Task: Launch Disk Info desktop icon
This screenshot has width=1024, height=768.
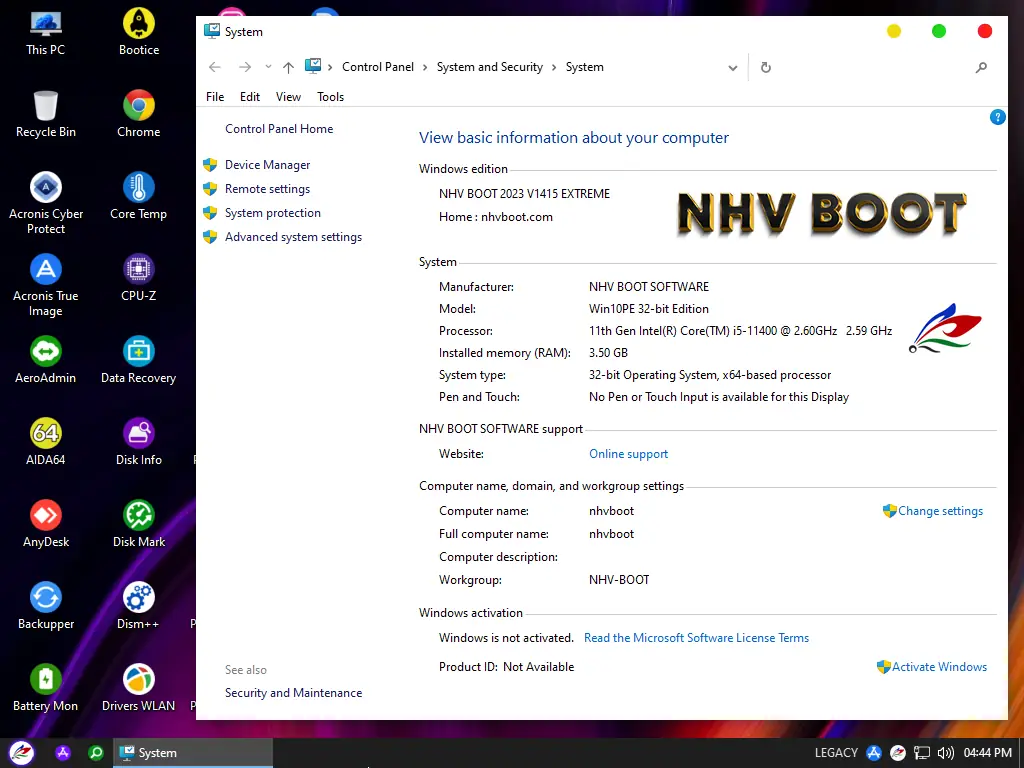Action: pyautogui.click(x=138, y=442)
